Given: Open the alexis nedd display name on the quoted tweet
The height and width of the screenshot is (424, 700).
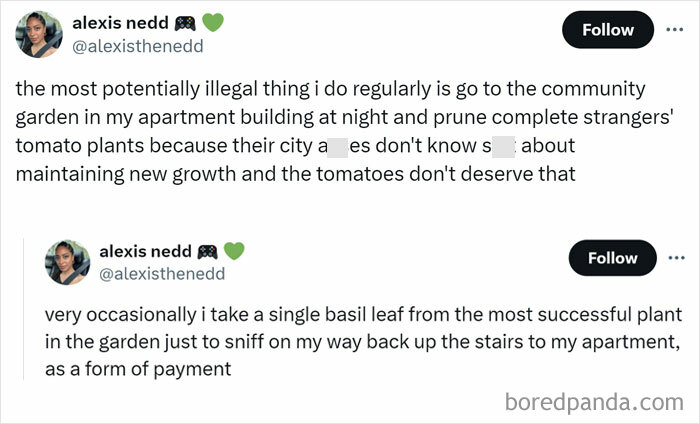Looking at the screenshot, I should (143, 251).
